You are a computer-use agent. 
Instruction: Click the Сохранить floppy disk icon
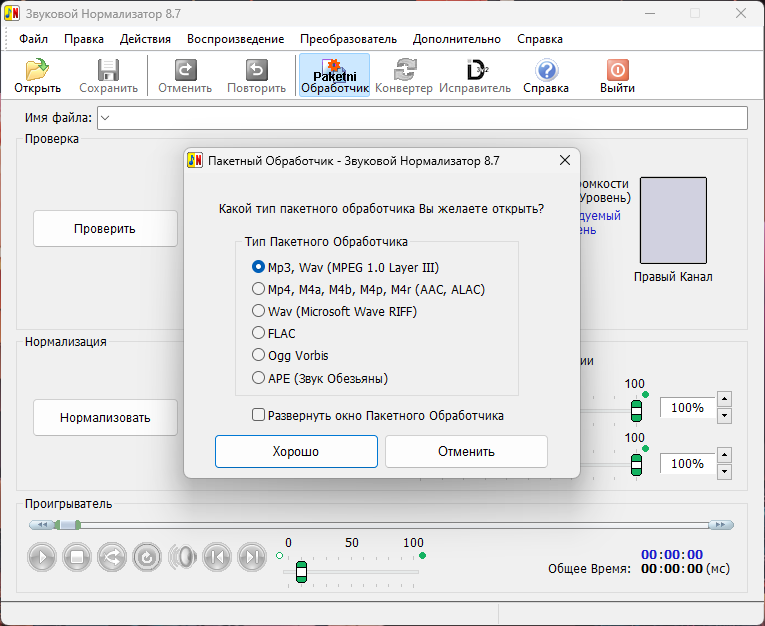pyautogui.click(x=108, y=70)
